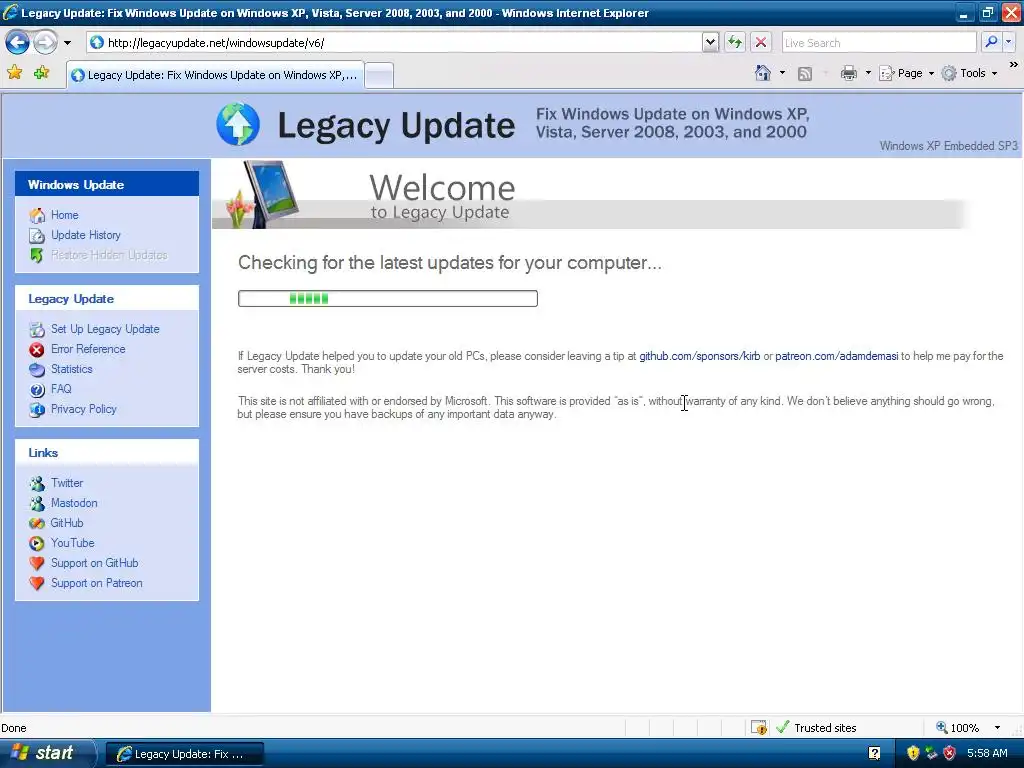Click the Live Search input box

878,42
